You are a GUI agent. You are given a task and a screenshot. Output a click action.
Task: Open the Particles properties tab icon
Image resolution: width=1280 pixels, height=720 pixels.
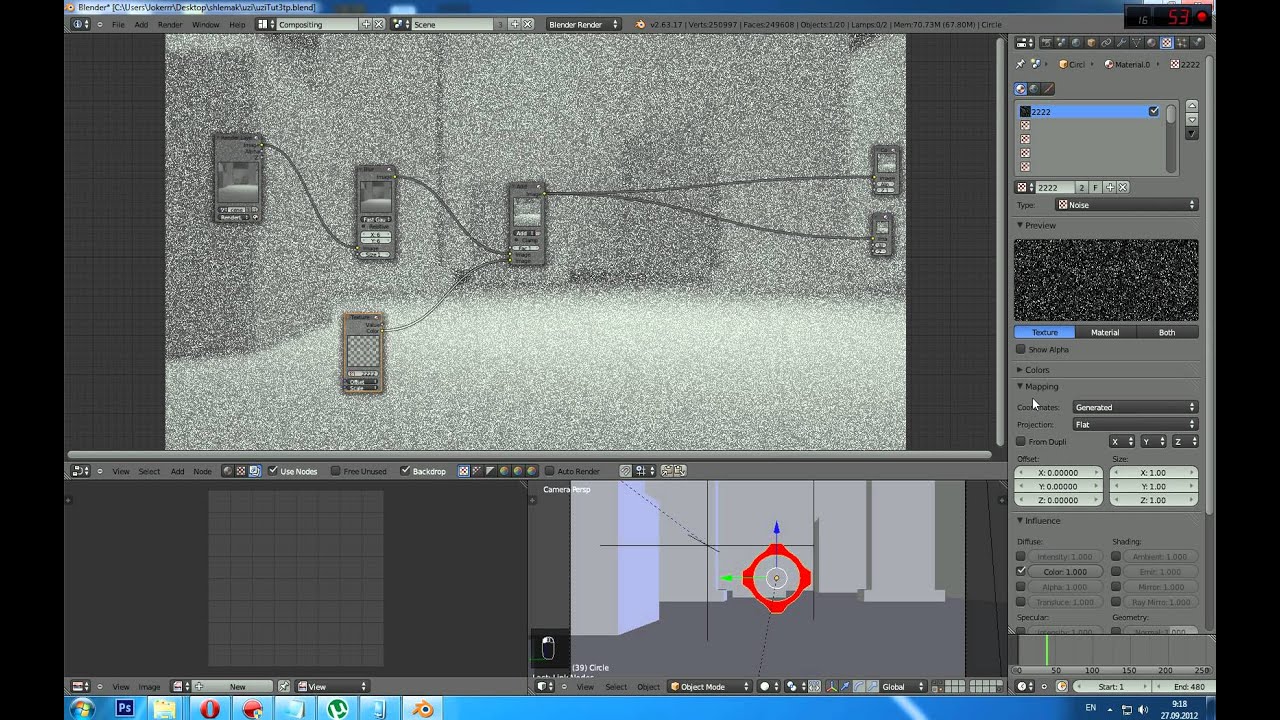(x=1182, y=43)
